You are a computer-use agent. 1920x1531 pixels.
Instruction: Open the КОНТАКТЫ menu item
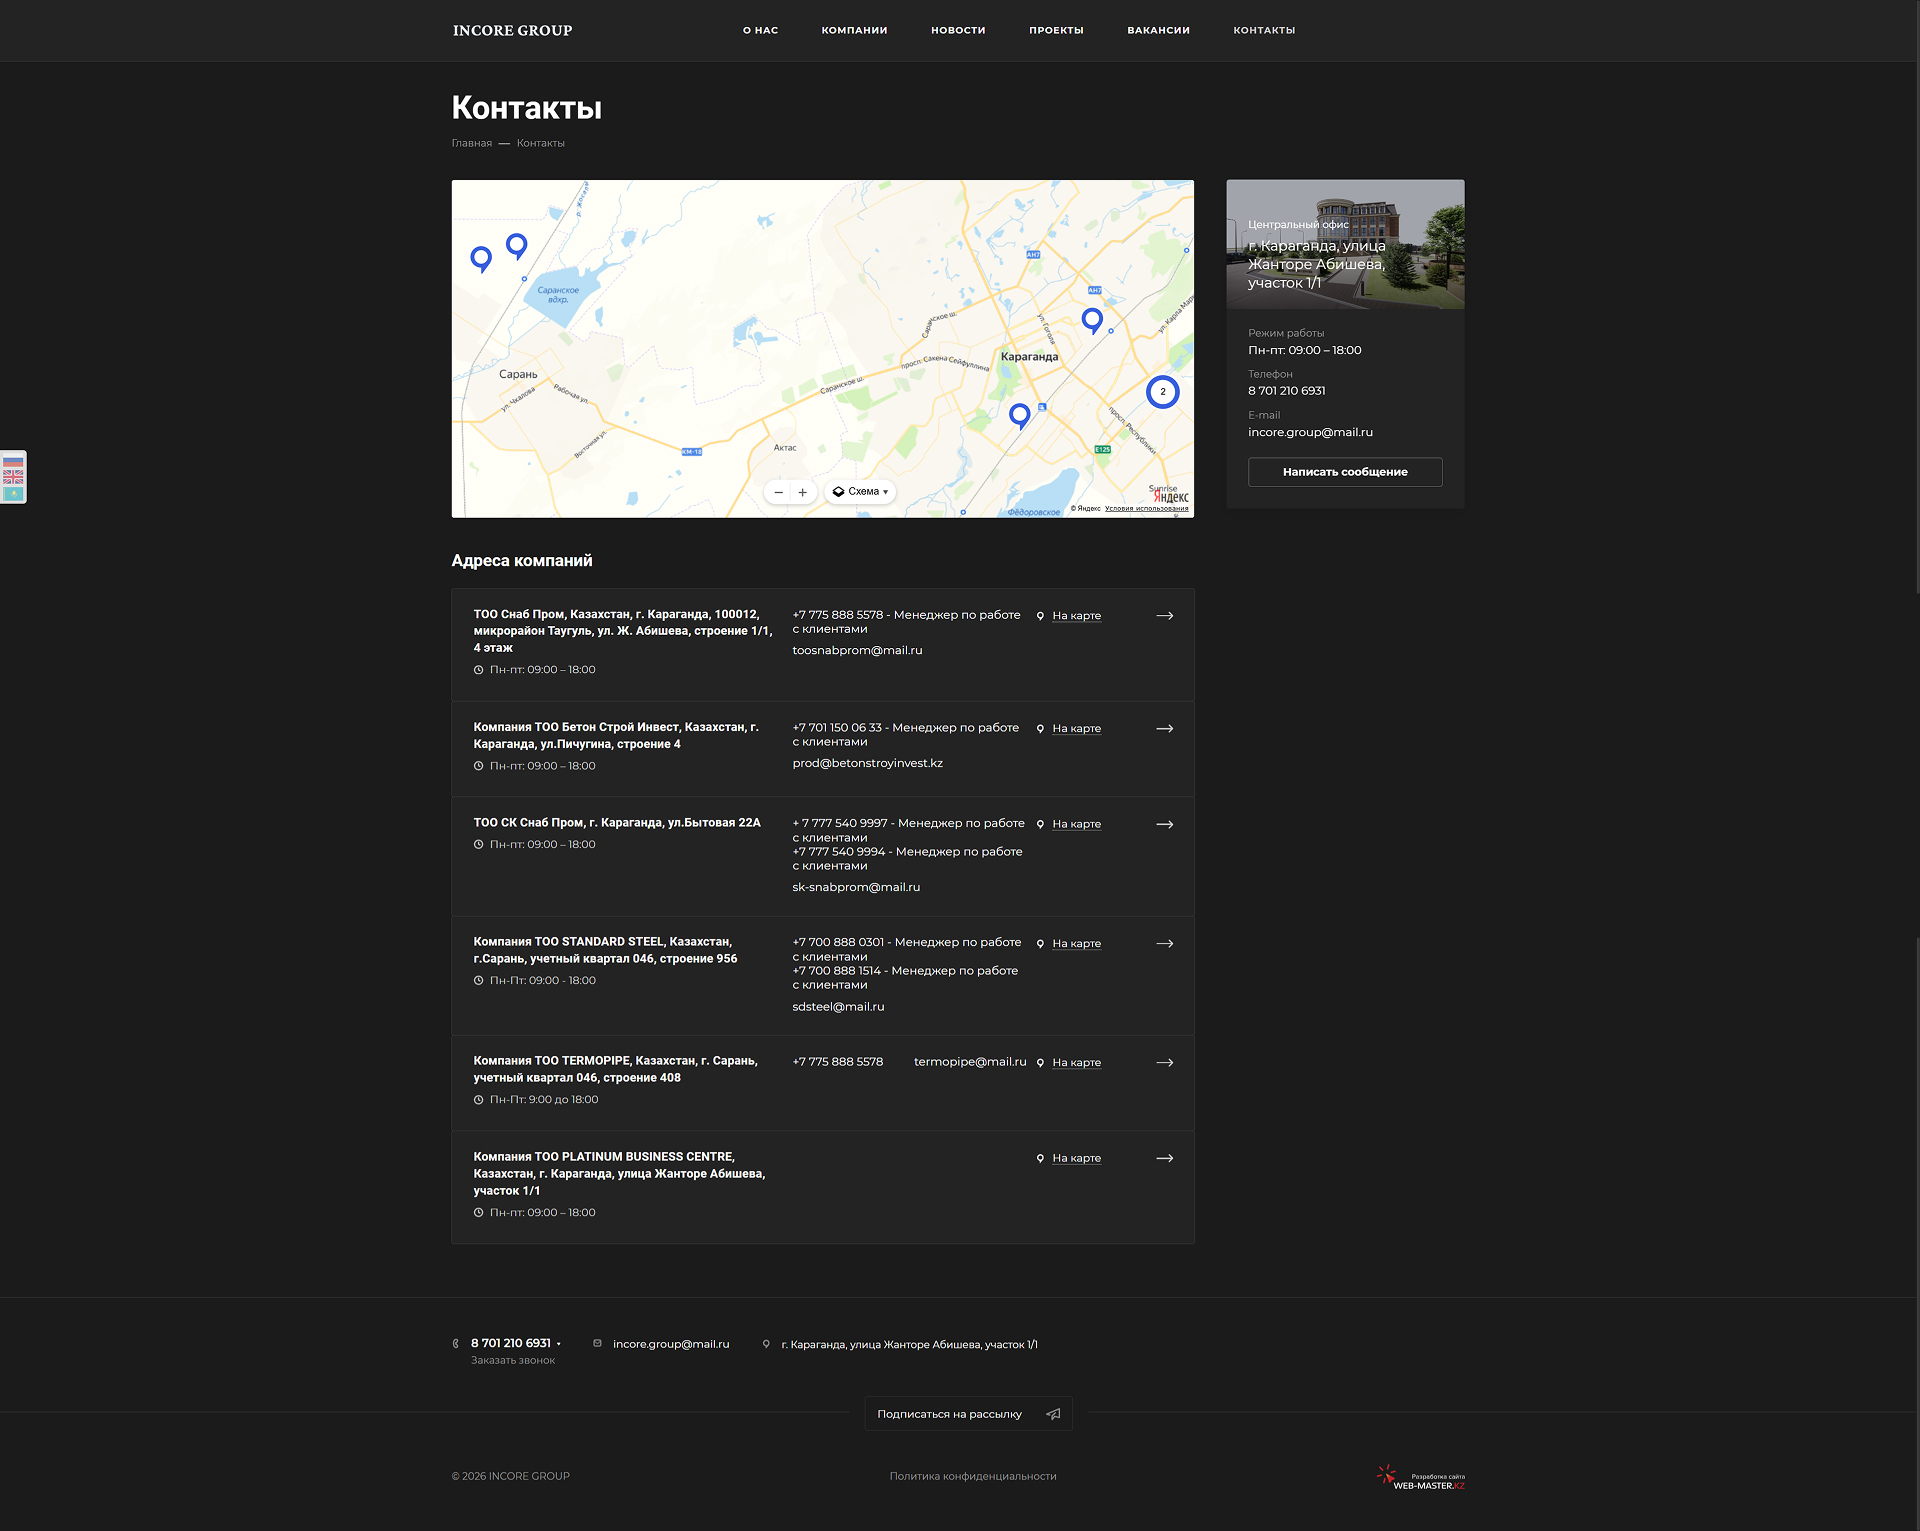tap(1264, 31)
